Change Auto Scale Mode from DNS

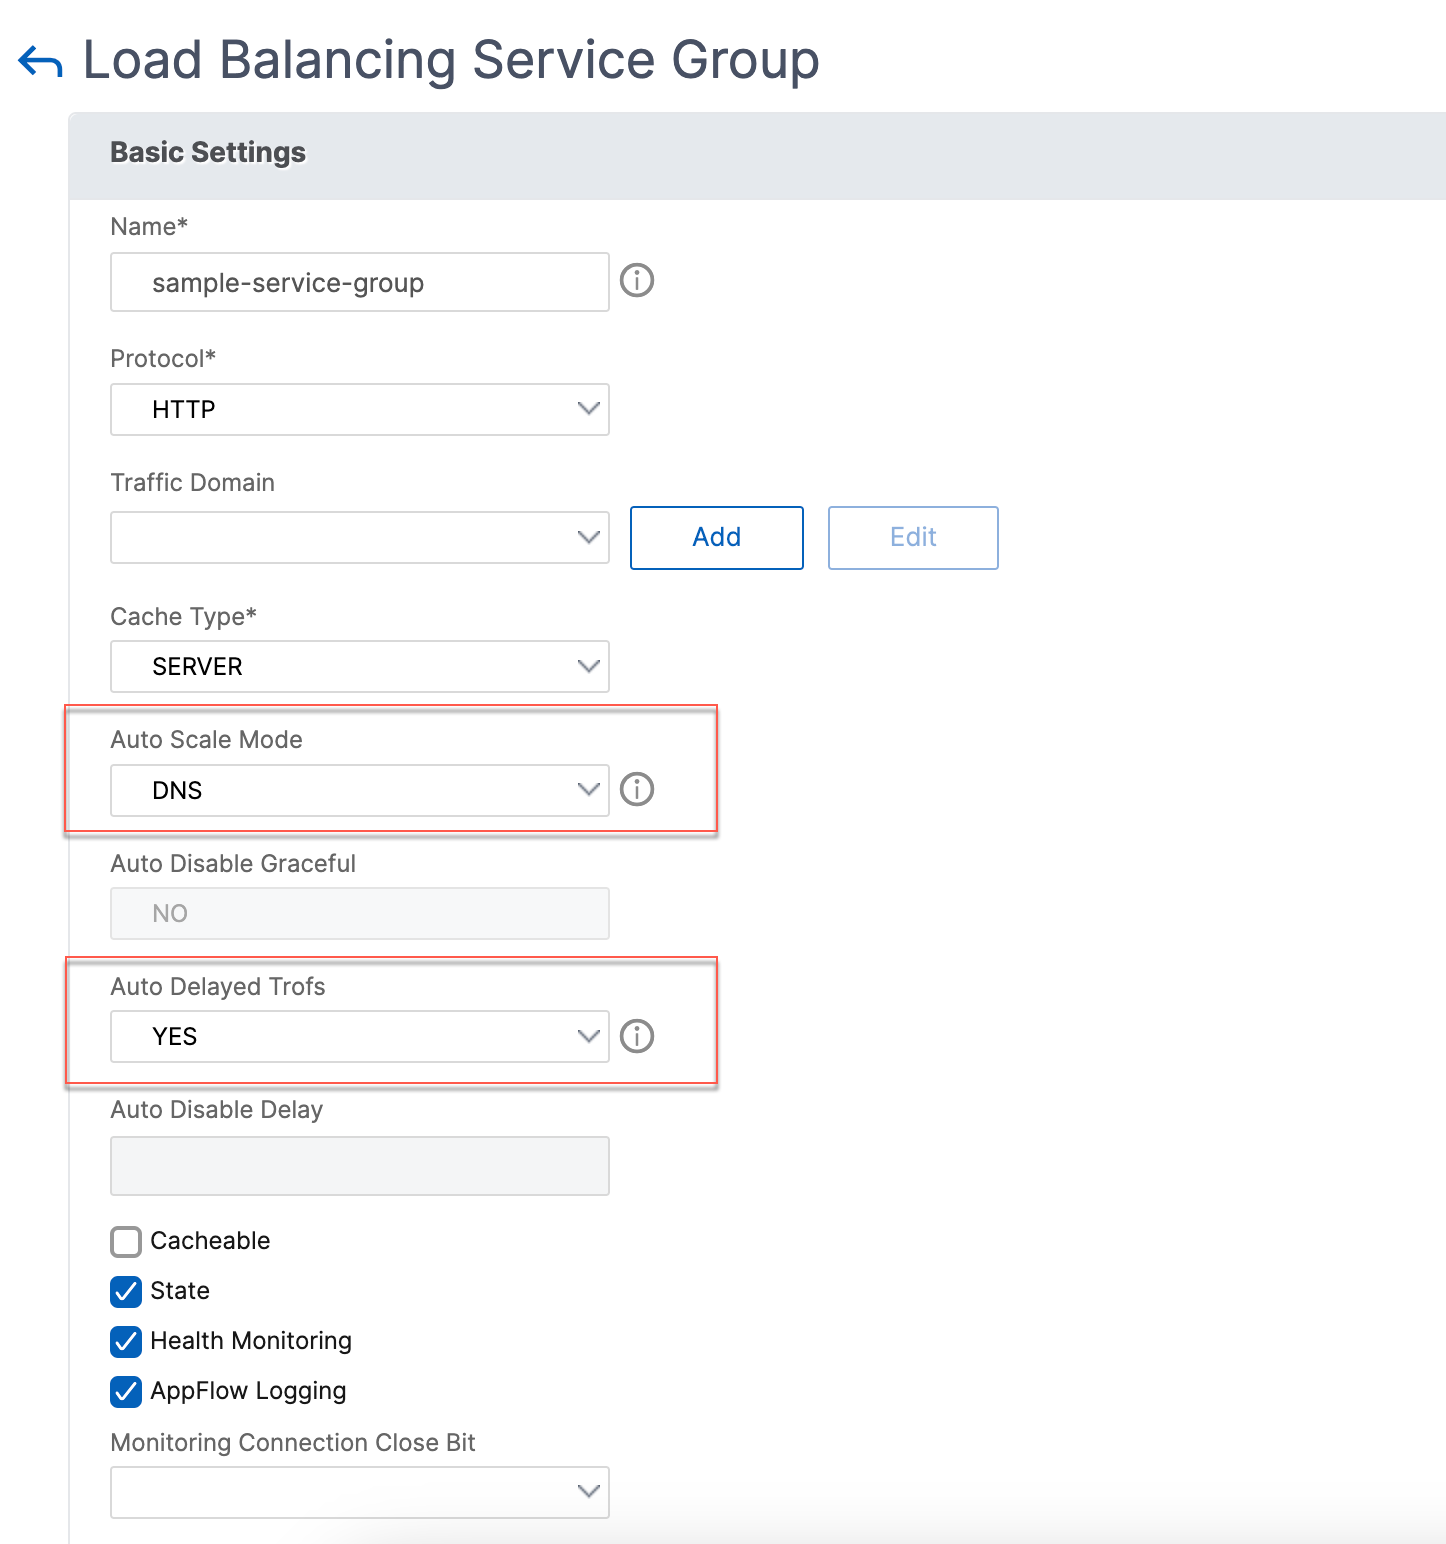360,790
